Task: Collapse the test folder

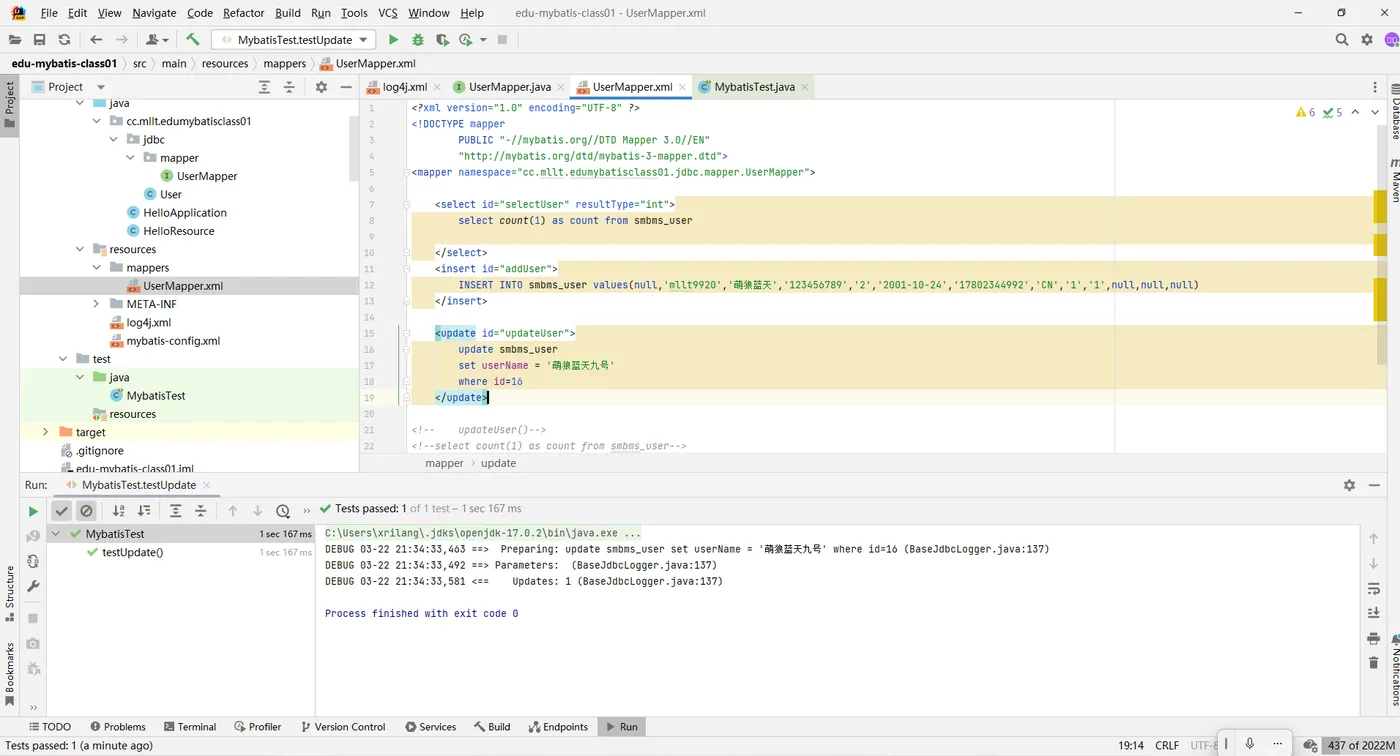Action: pos(63,359)
